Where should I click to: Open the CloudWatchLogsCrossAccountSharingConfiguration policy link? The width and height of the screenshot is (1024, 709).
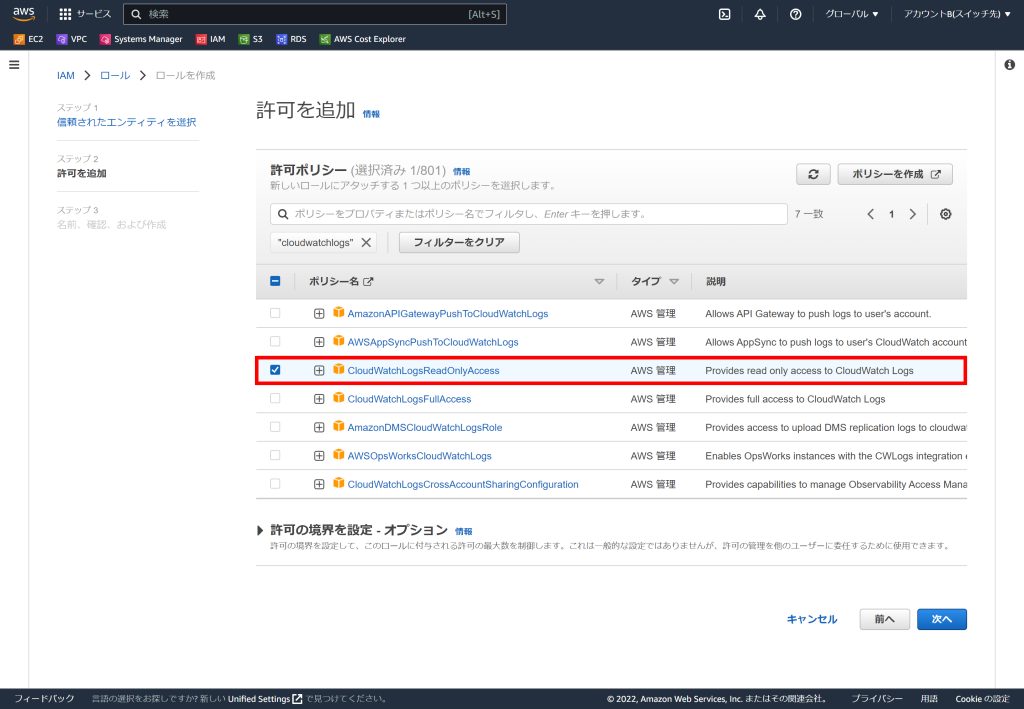coord(463,484)
